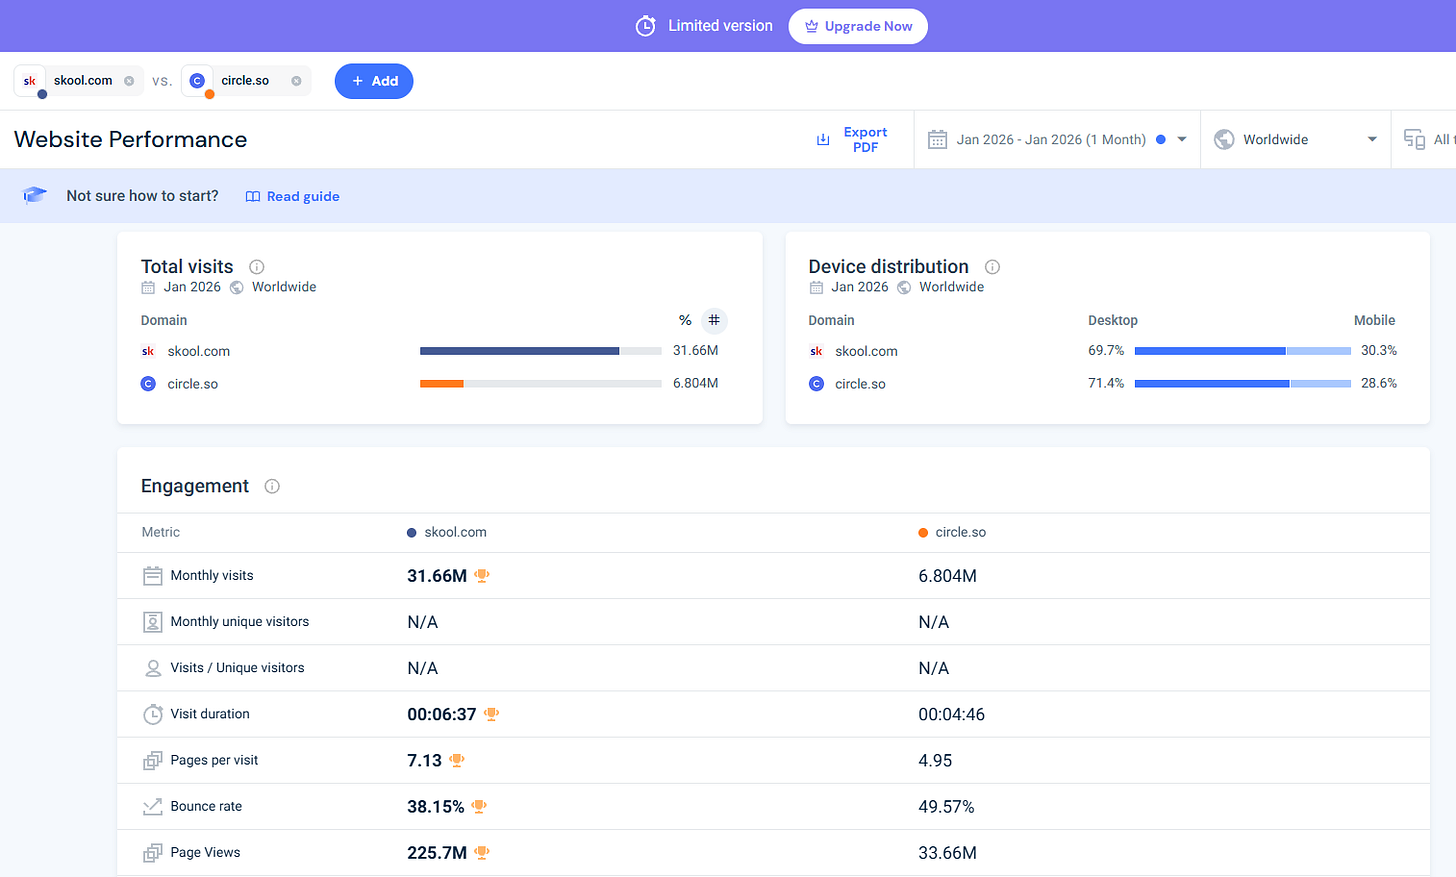Click the 00:04:46 visit duration value
The image size is (1456, 877).
coord(952,715)
